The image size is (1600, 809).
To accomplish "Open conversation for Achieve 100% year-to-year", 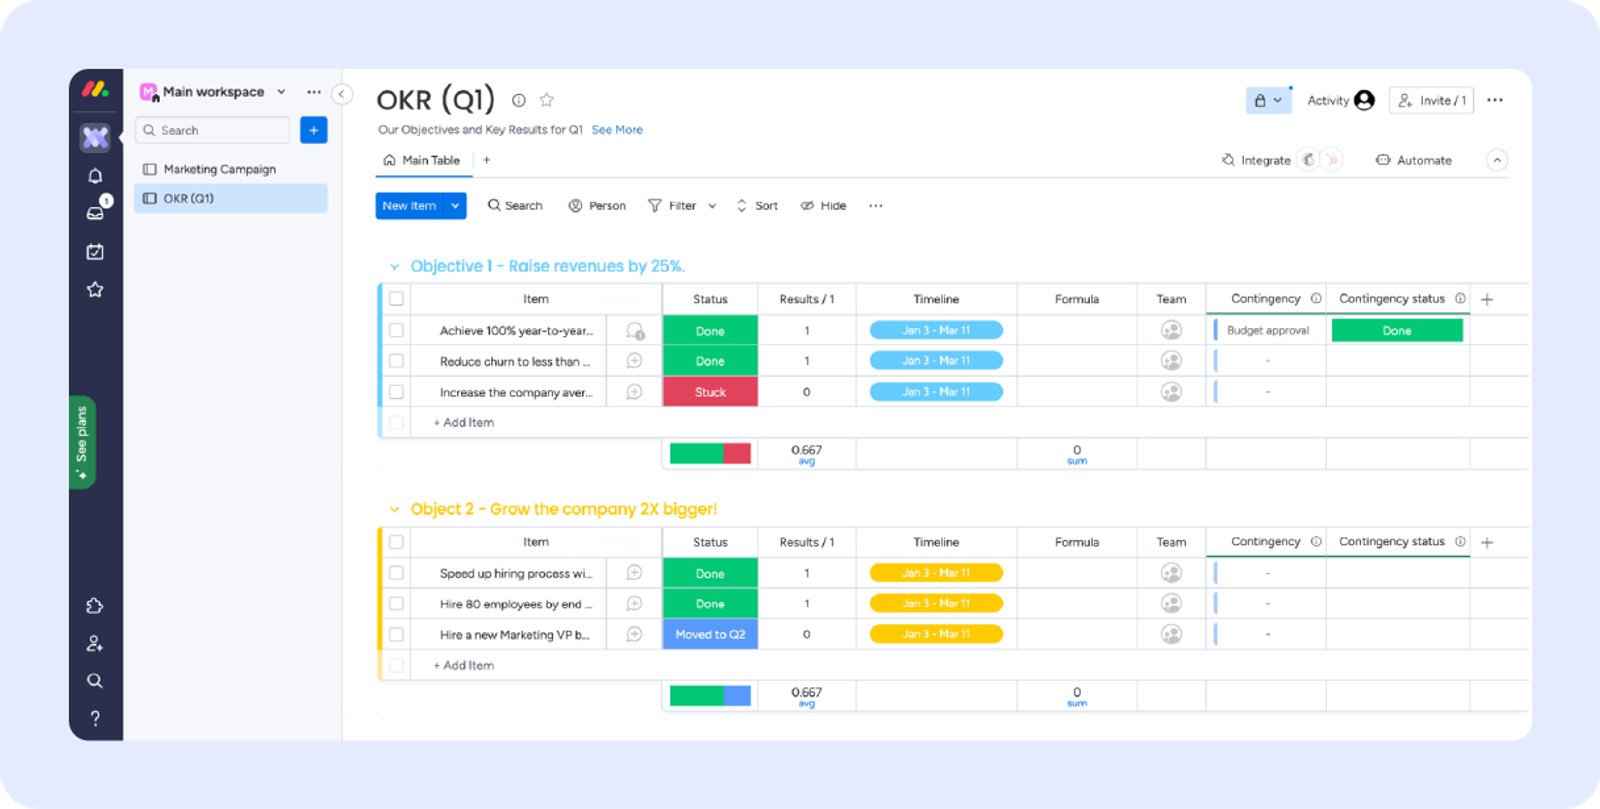I will pos(635,331).
